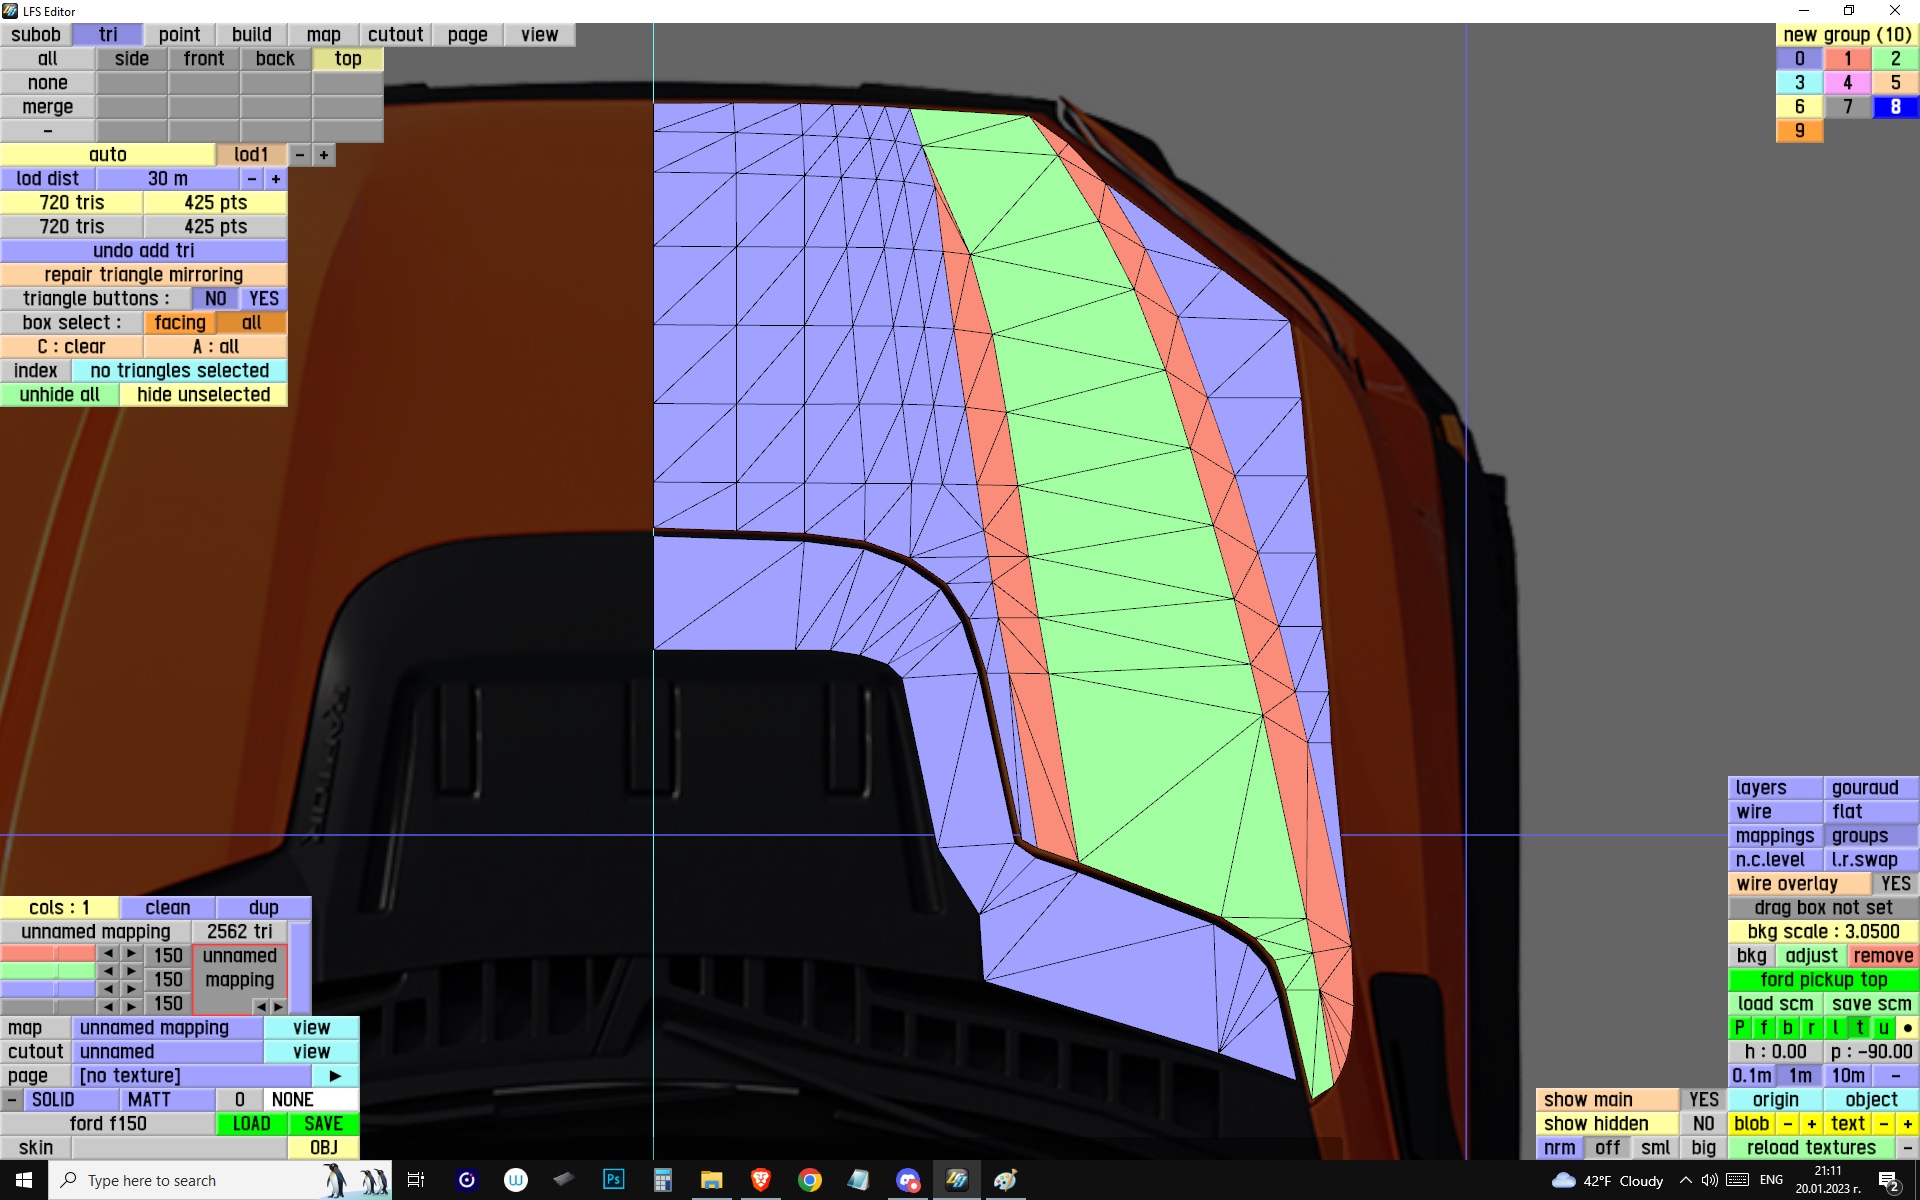Decrease red color value with left arrow
The width and height of the screenshot is (1920, 1200).
click(x=108, y=954)
